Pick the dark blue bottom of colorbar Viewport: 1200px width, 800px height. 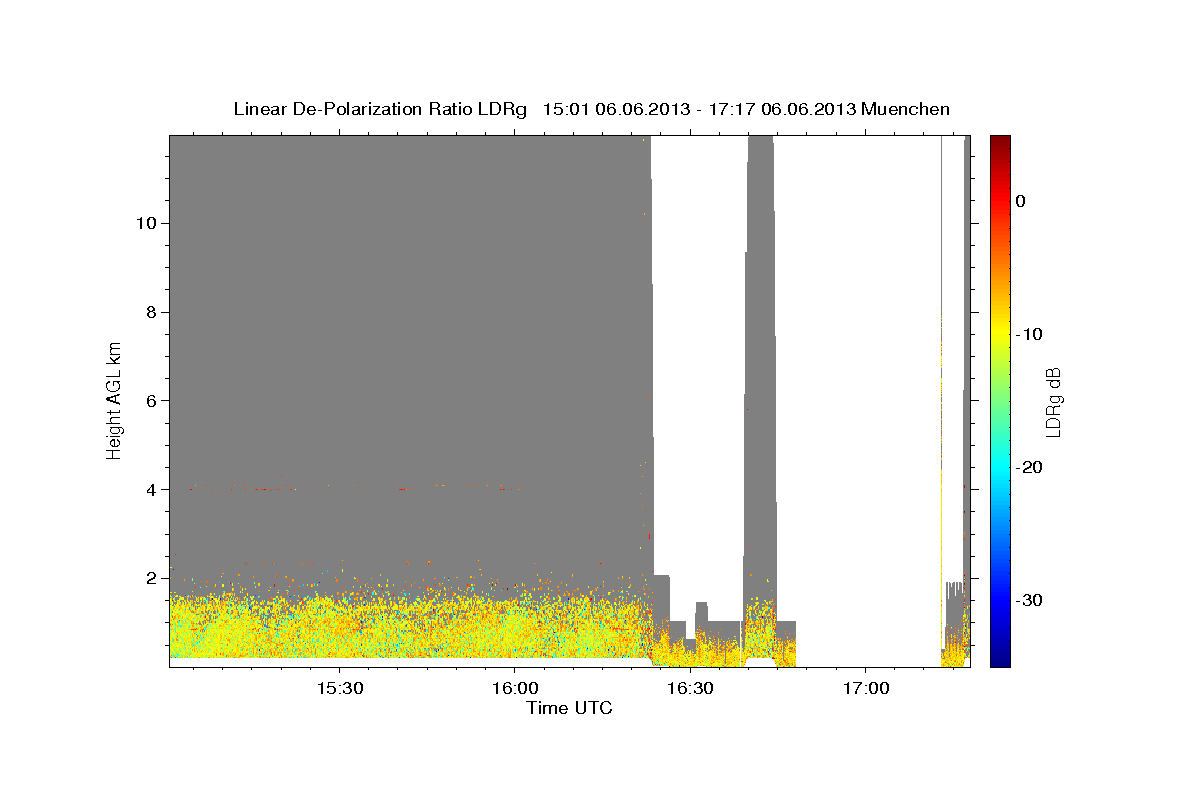(1000, 660)
